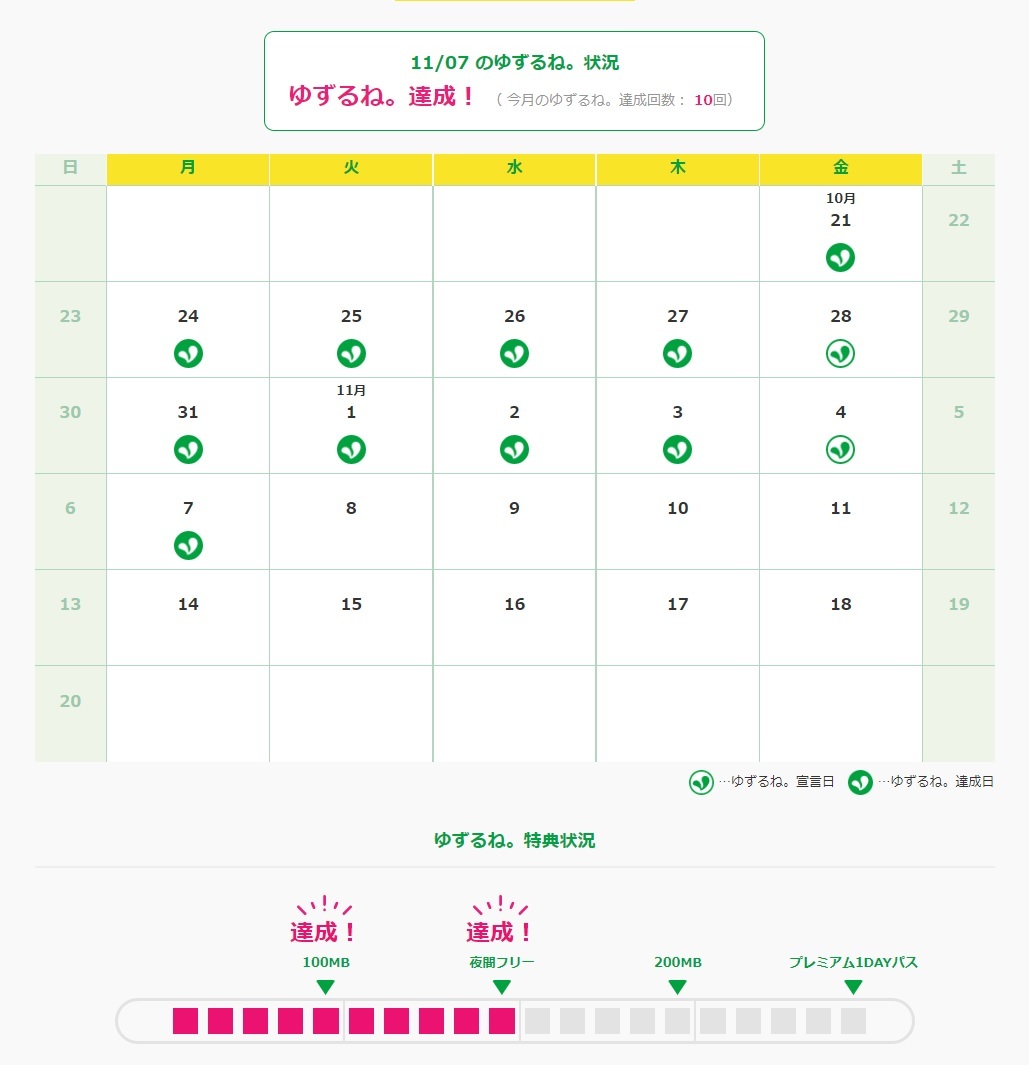Viewport: 1029px width, 1065px height.
Task: Select the 月 (Monday) column header
Action: [188, 169]
